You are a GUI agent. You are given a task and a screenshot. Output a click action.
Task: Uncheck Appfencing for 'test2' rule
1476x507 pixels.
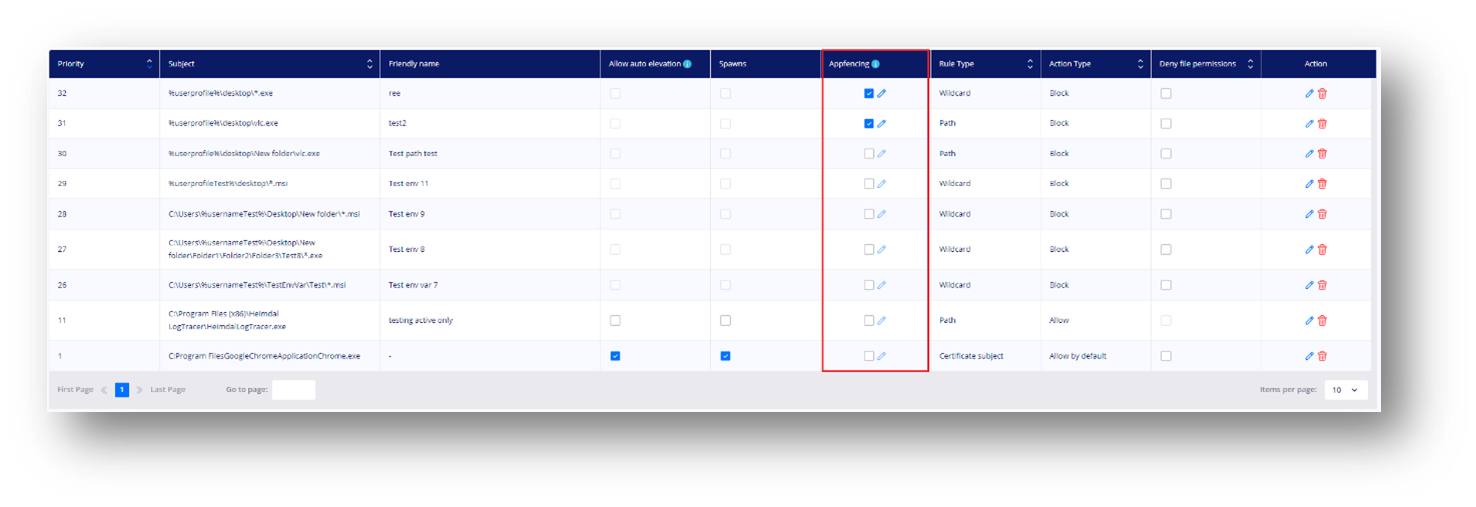[x=869, y=124]
